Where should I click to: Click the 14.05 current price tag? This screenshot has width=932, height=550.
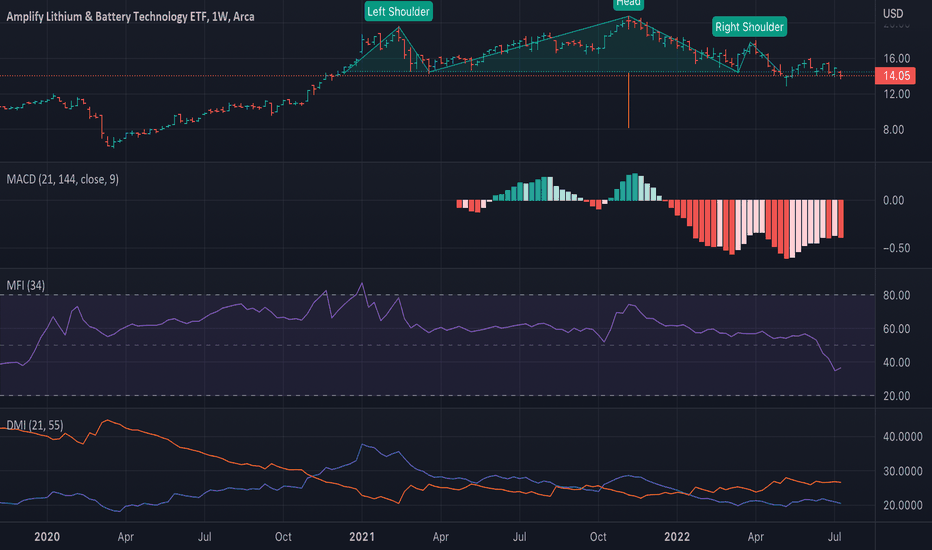pyautogui.click(x=896, y=76)
